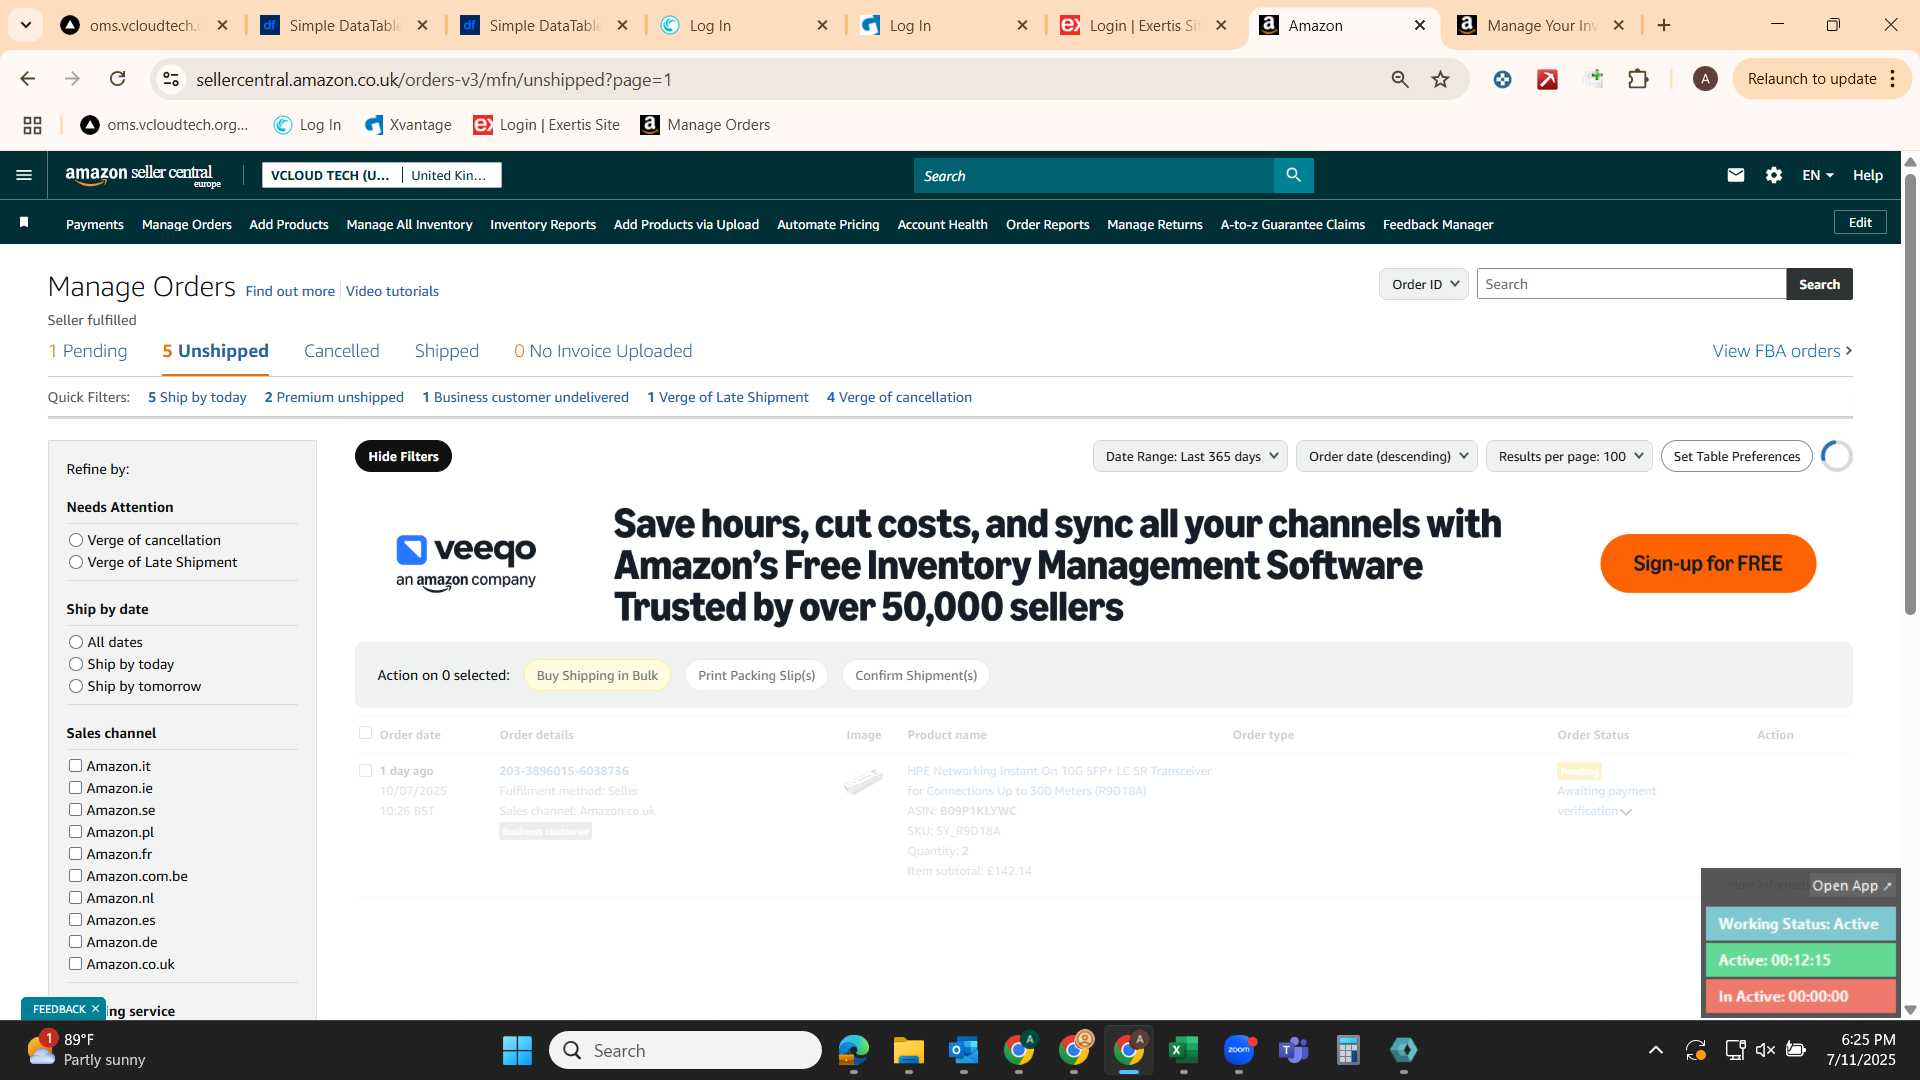Open Results per page dropdown

1569,456
